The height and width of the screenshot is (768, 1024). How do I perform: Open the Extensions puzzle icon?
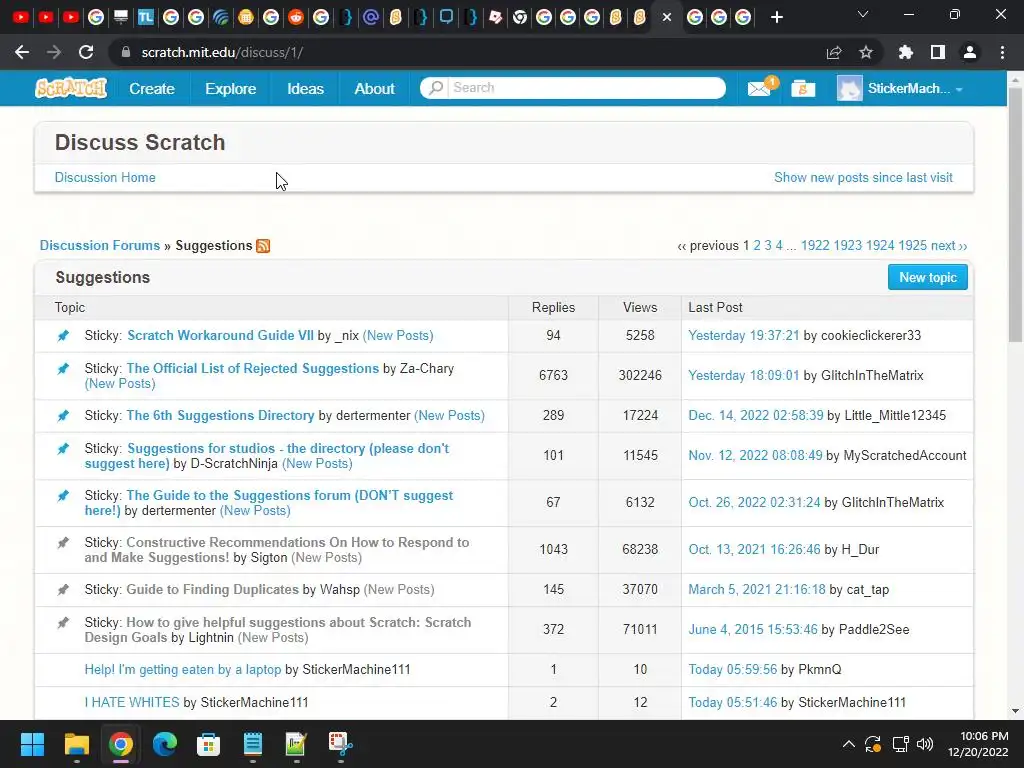(x=906, y=52)
